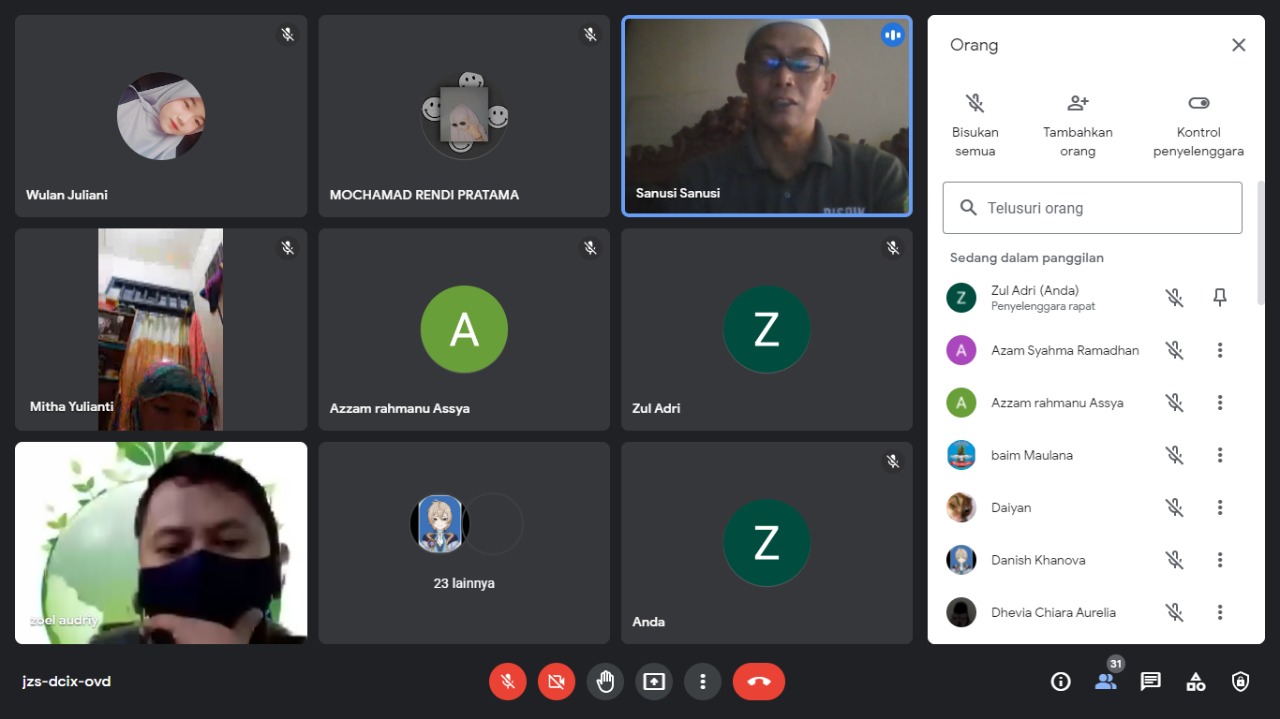
Task: Open the three-dot menu in bottom bar
Action: tap(702, 682)
